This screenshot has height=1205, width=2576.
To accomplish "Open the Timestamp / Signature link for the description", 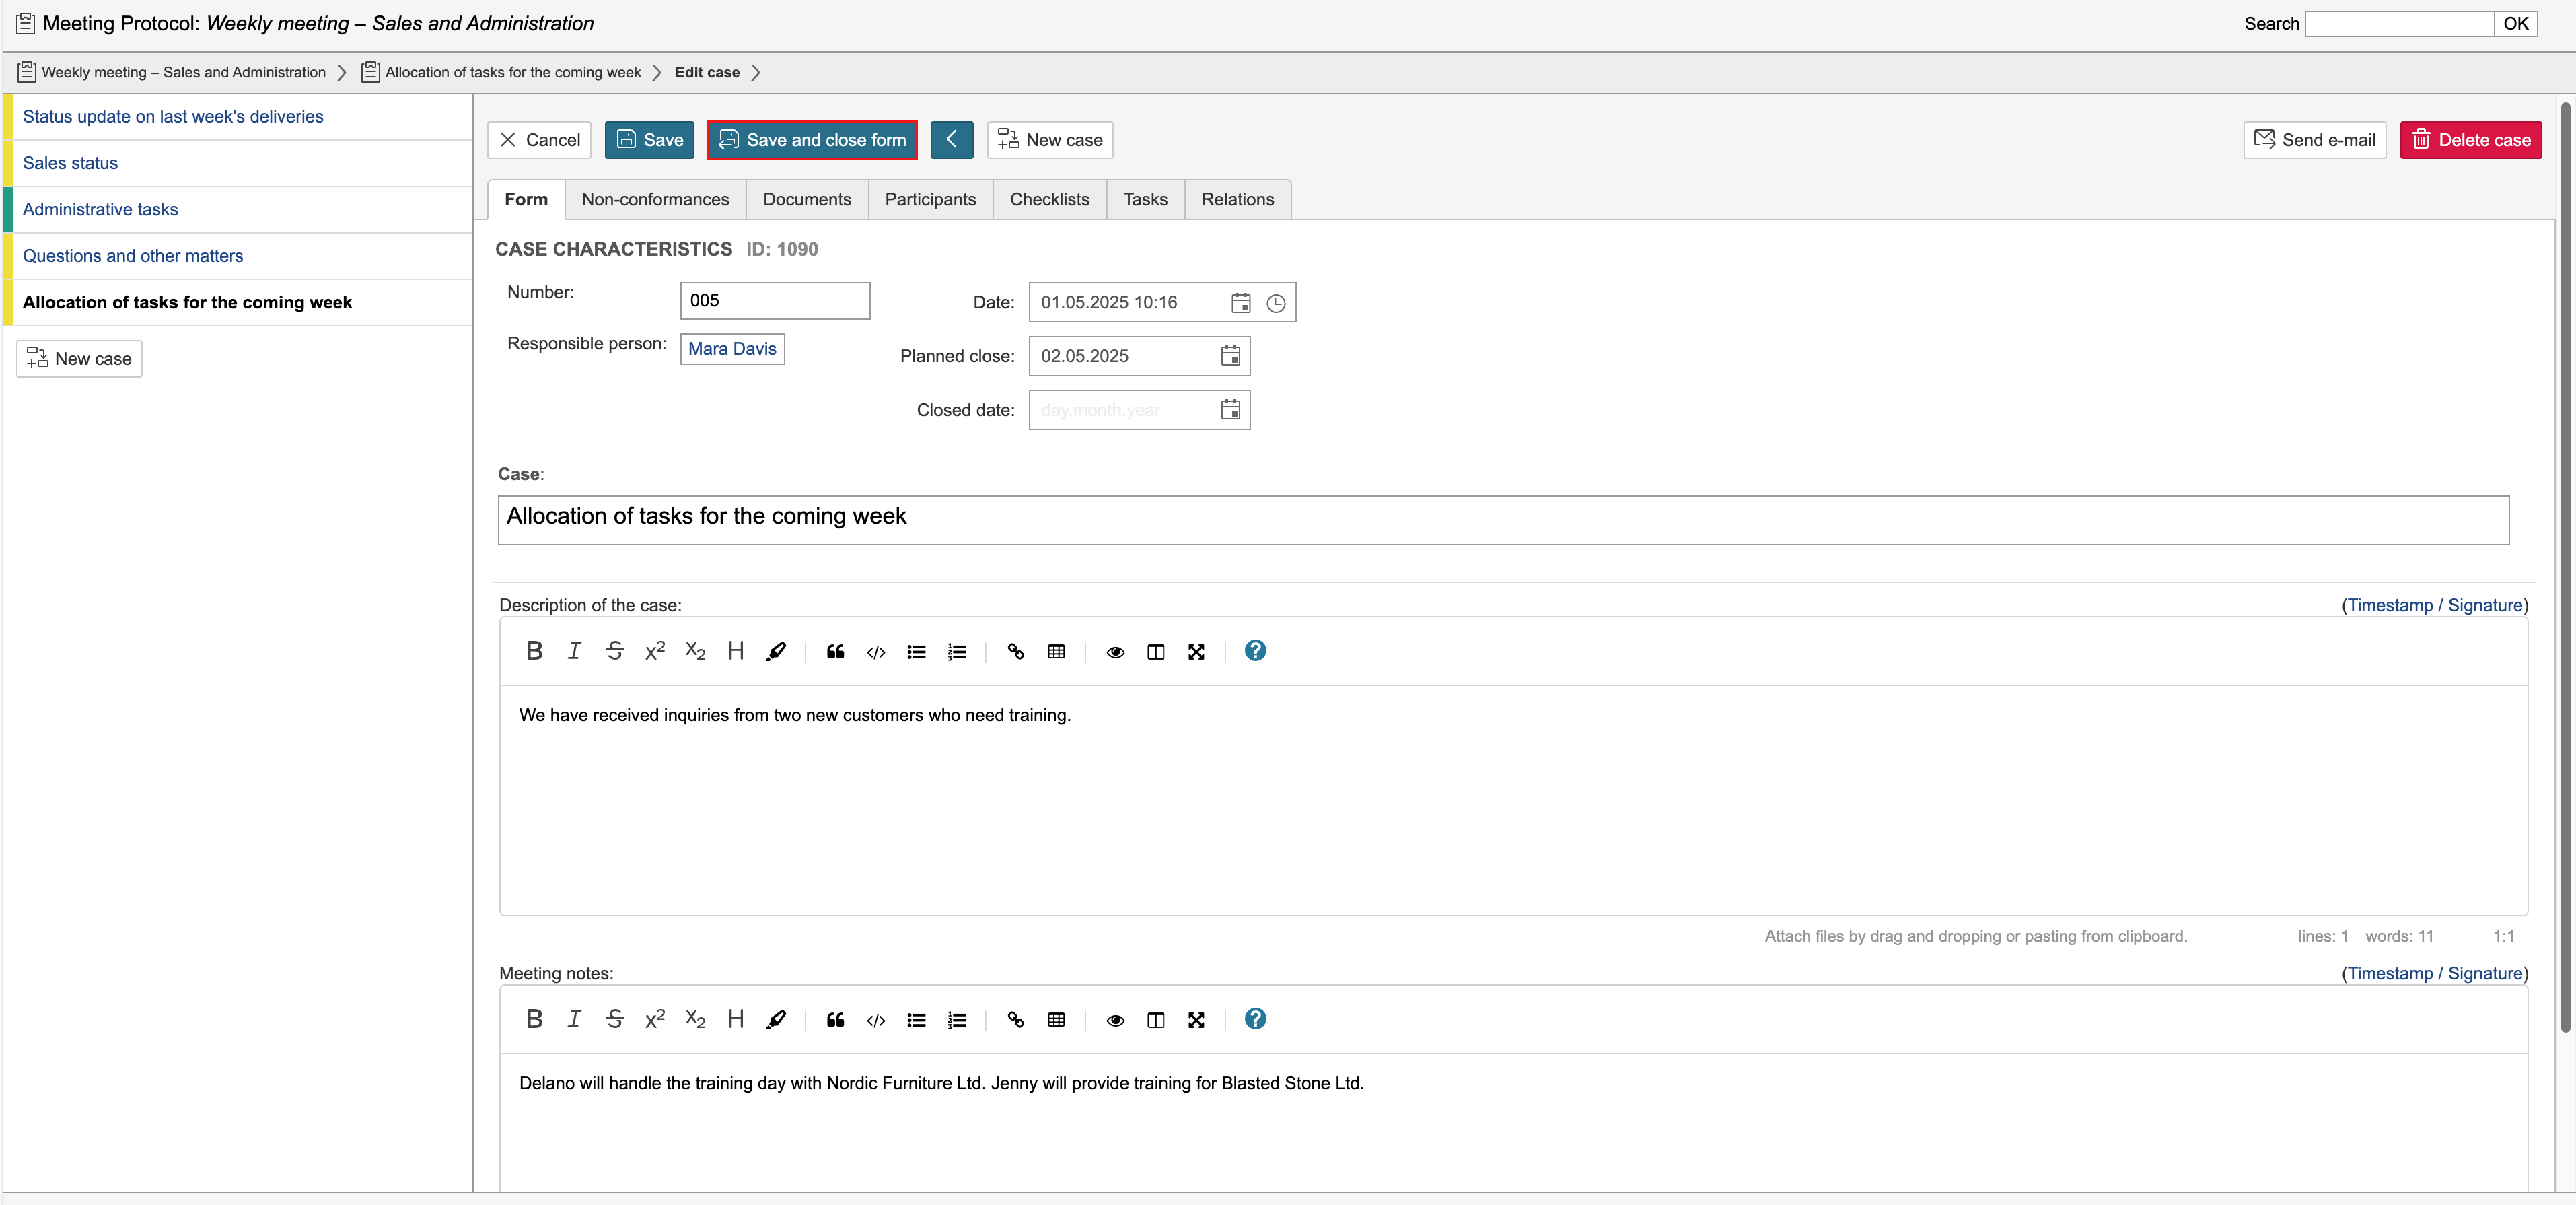I will 2434,605.
